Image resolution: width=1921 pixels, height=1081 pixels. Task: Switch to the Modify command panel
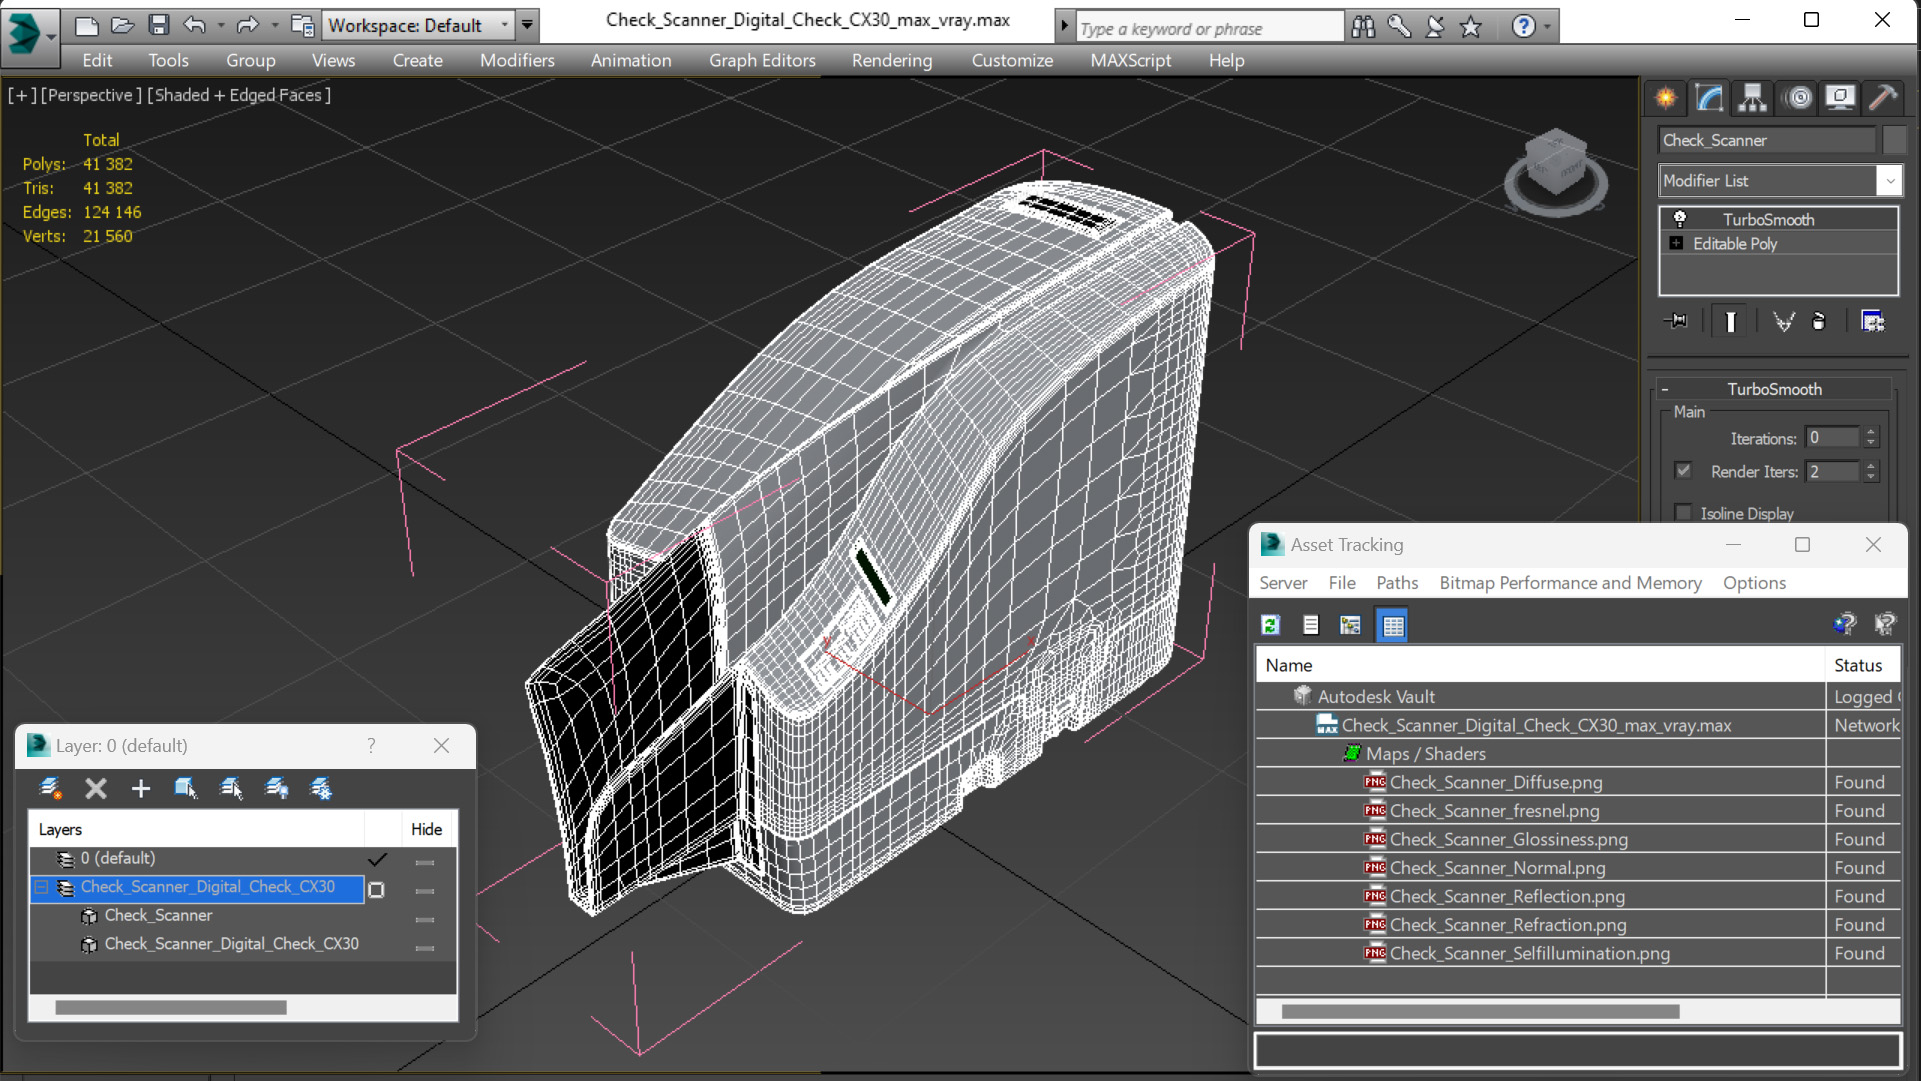click(x=1709, y=97)
